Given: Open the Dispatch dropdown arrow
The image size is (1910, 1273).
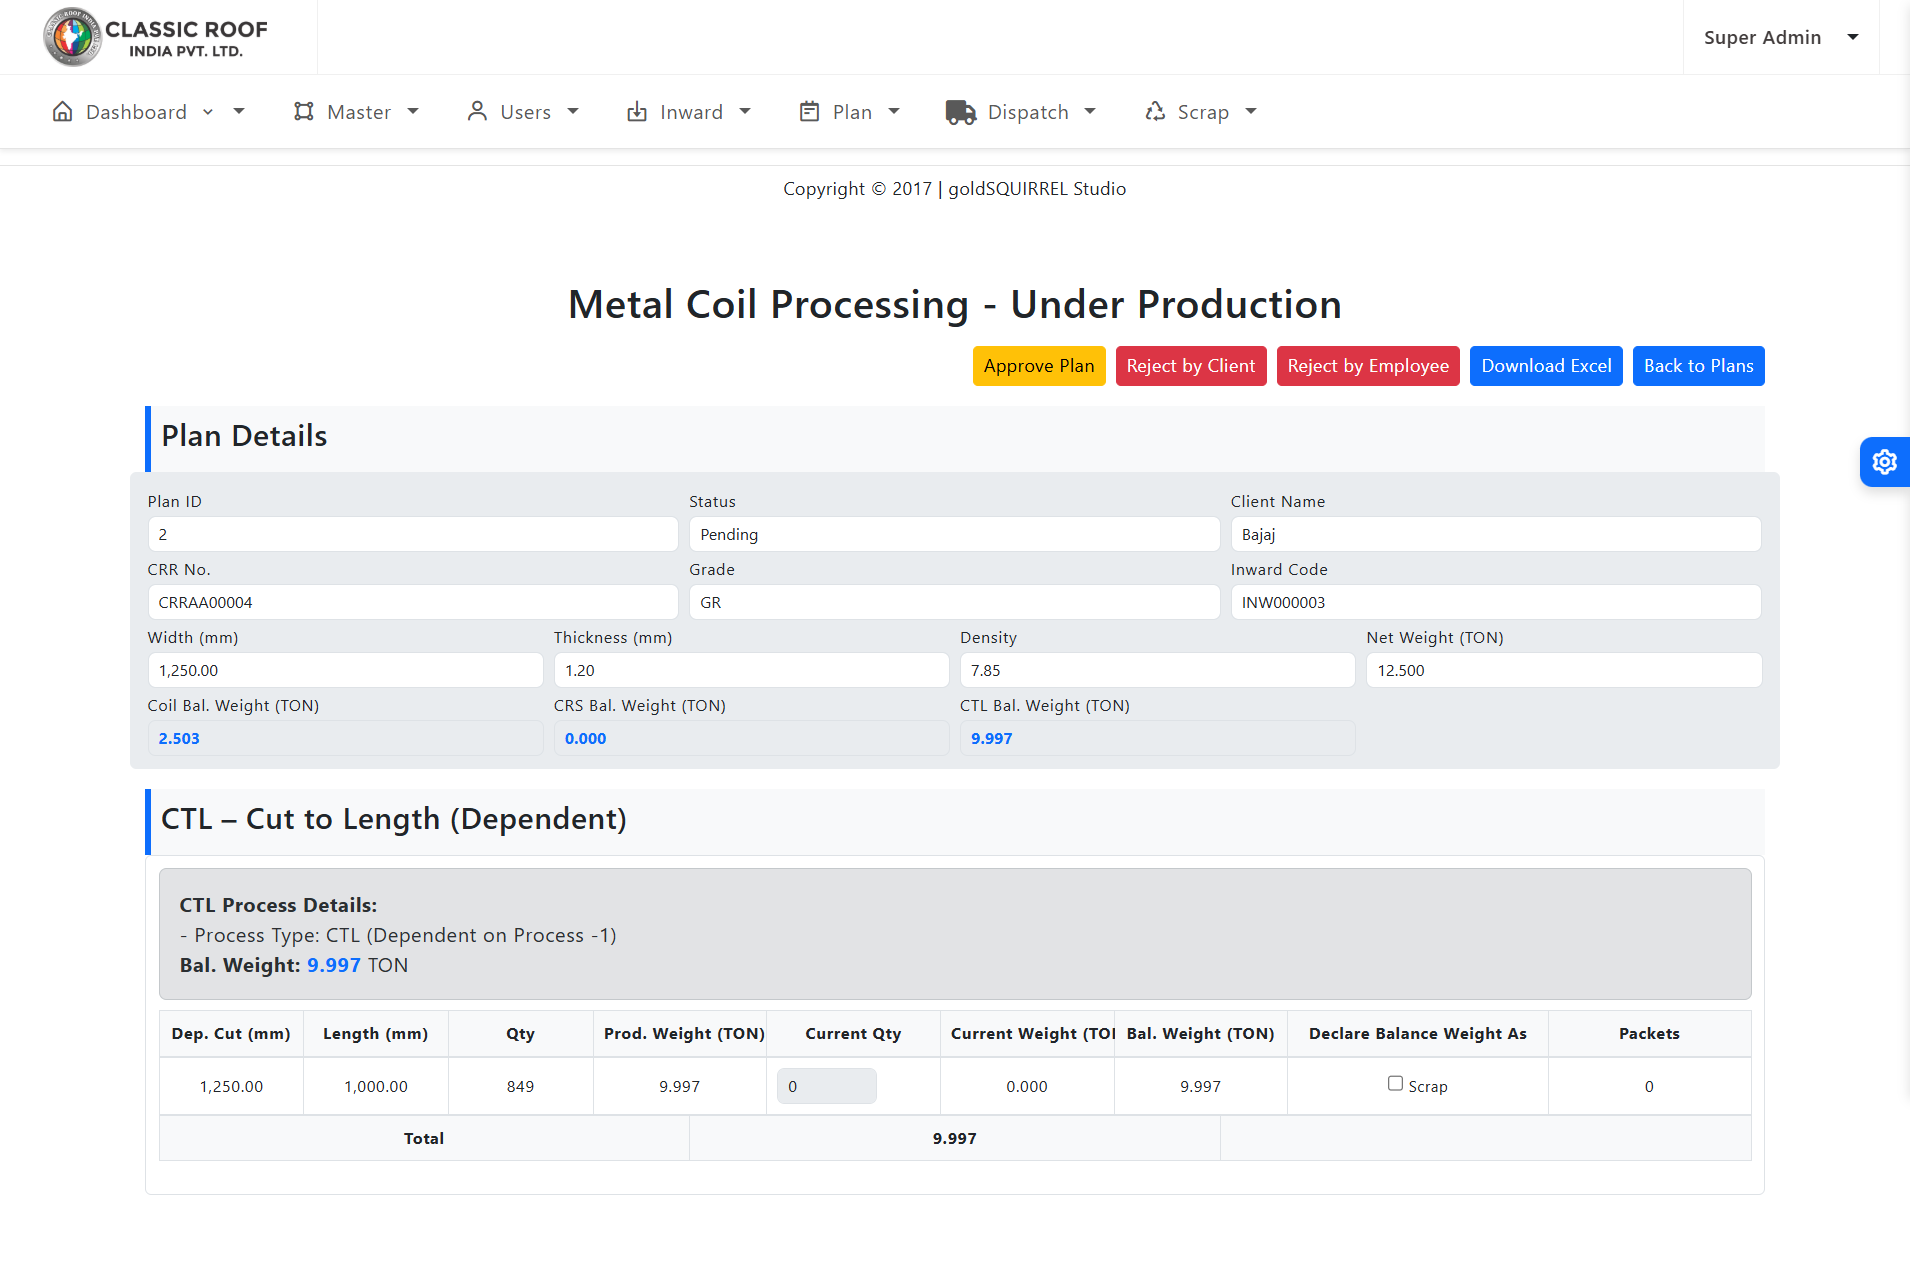Looking at the screenshot, I should 1090,111.
